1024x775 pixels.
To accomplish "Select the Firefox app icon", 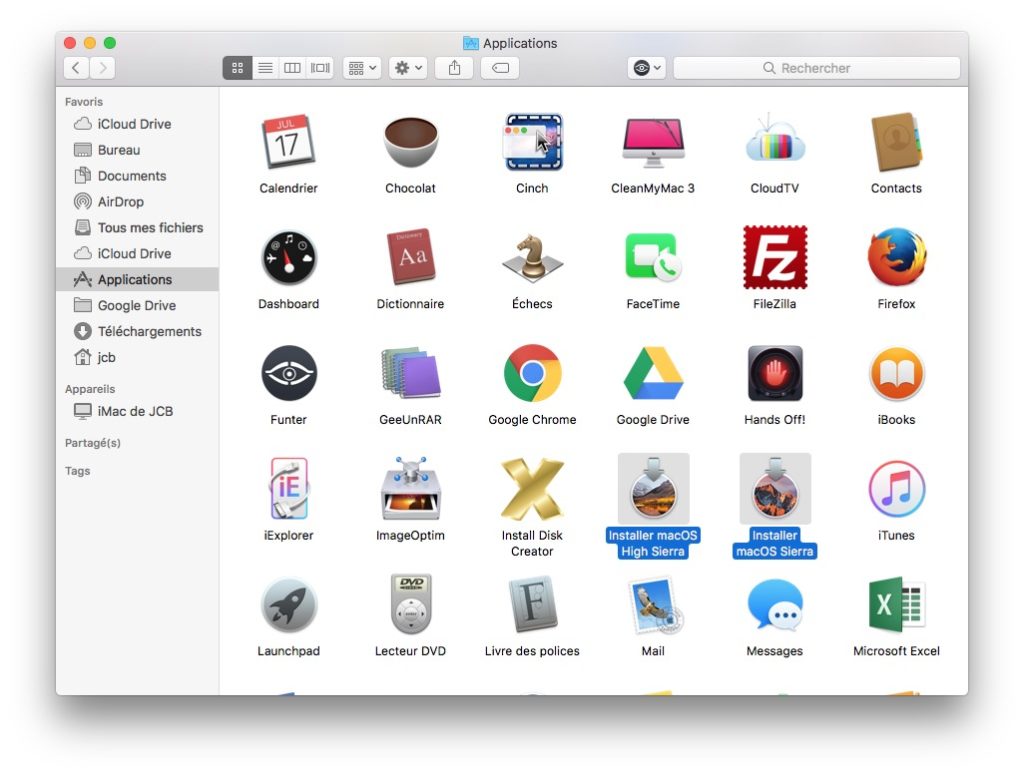I will click(x=897, y=257).
